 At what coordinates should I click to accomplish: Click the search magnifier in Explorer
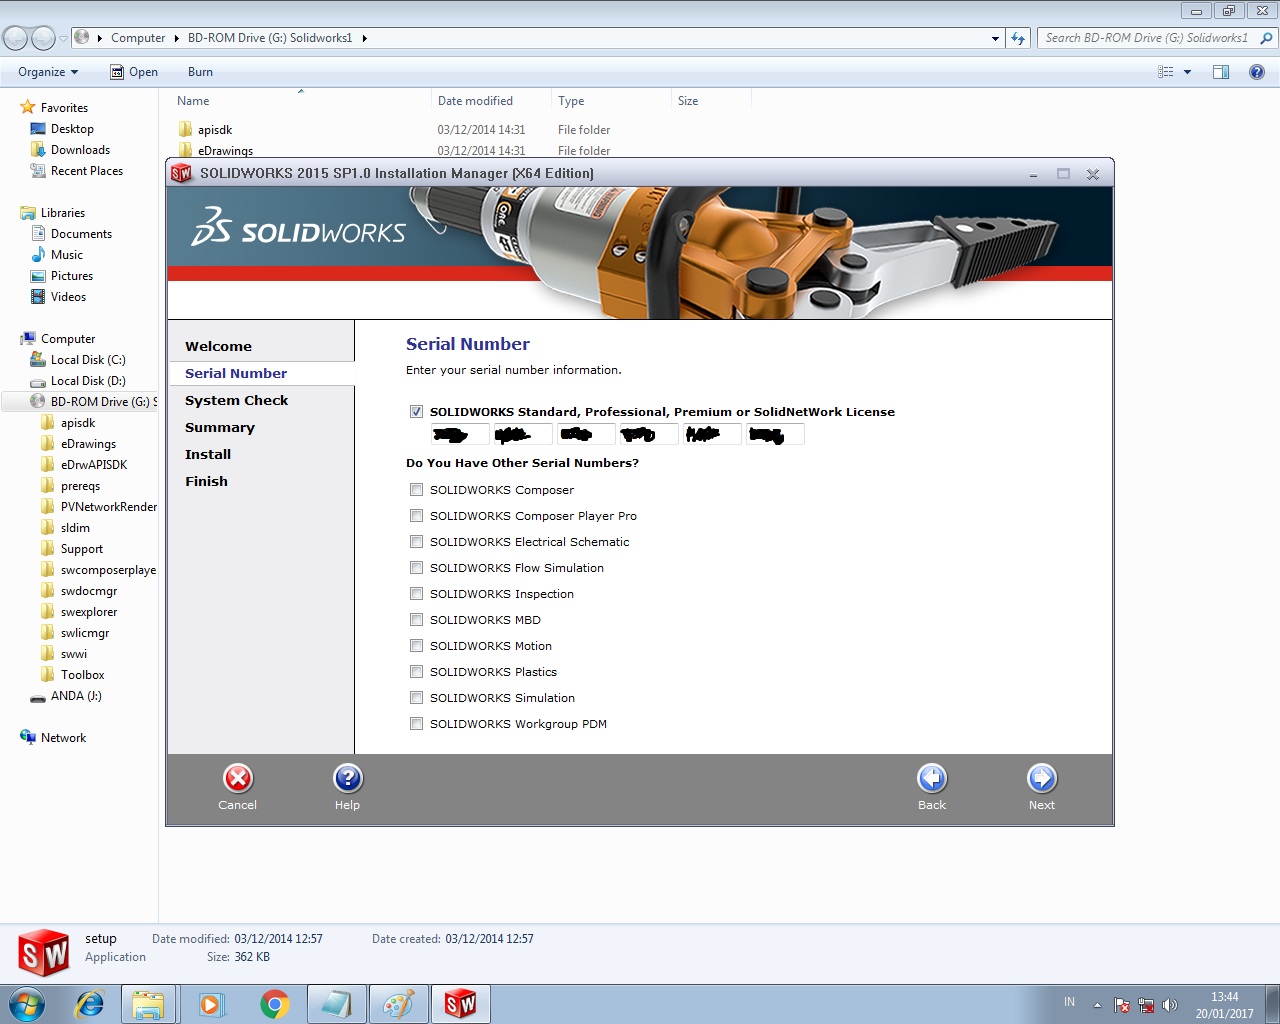pos(1266,38)
